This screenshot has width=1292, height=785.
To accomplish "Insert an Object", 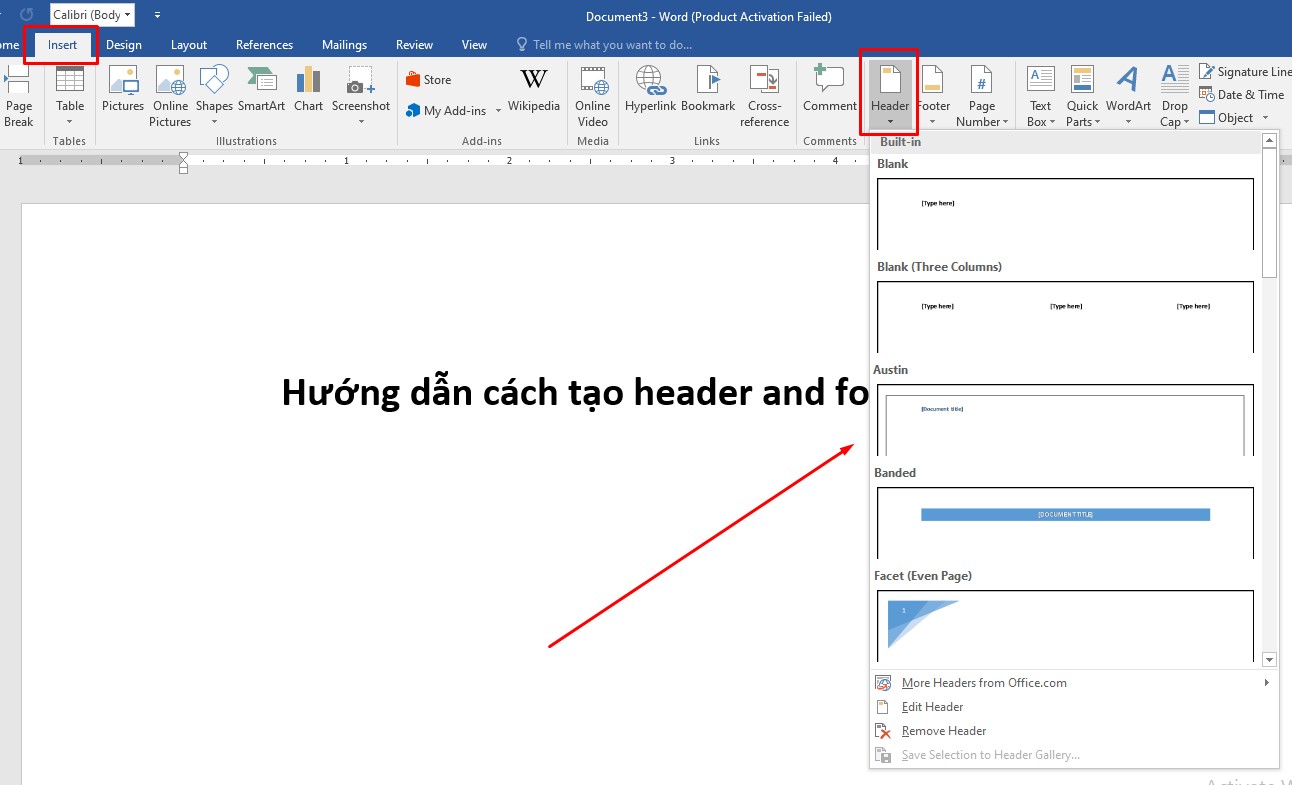I will [x=1227, y=118].
